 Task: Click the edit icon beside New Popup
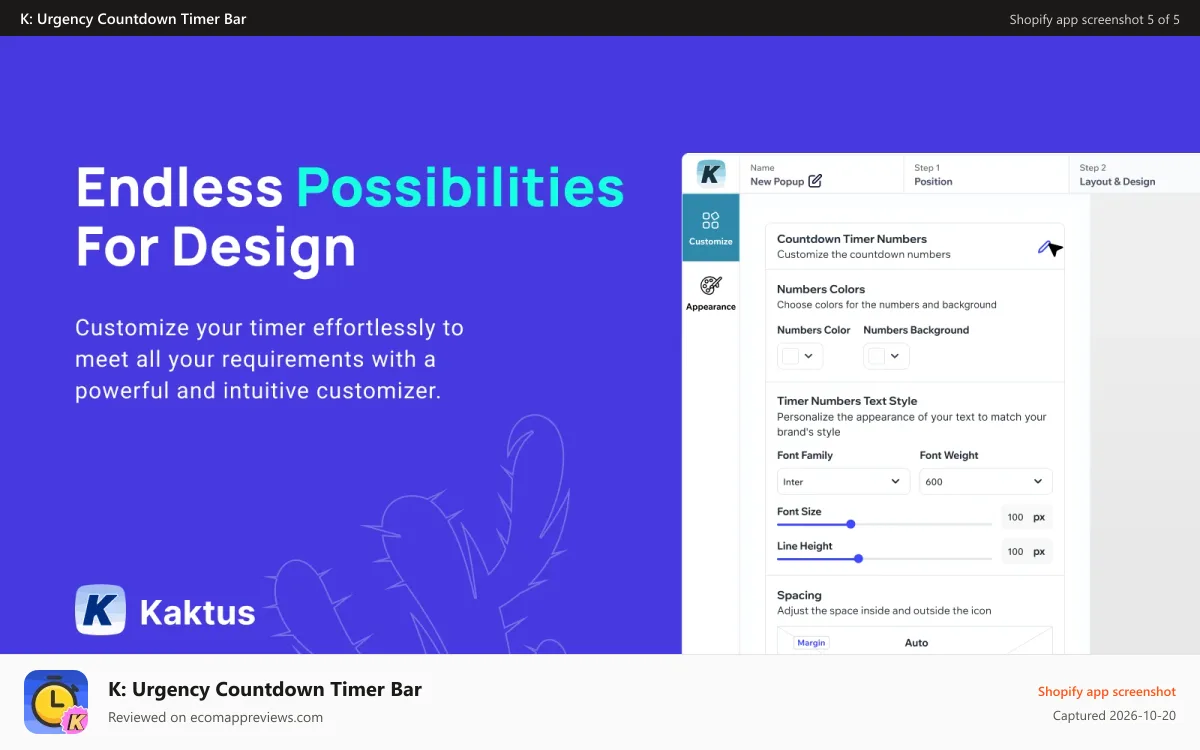click(x=815, y=181)
